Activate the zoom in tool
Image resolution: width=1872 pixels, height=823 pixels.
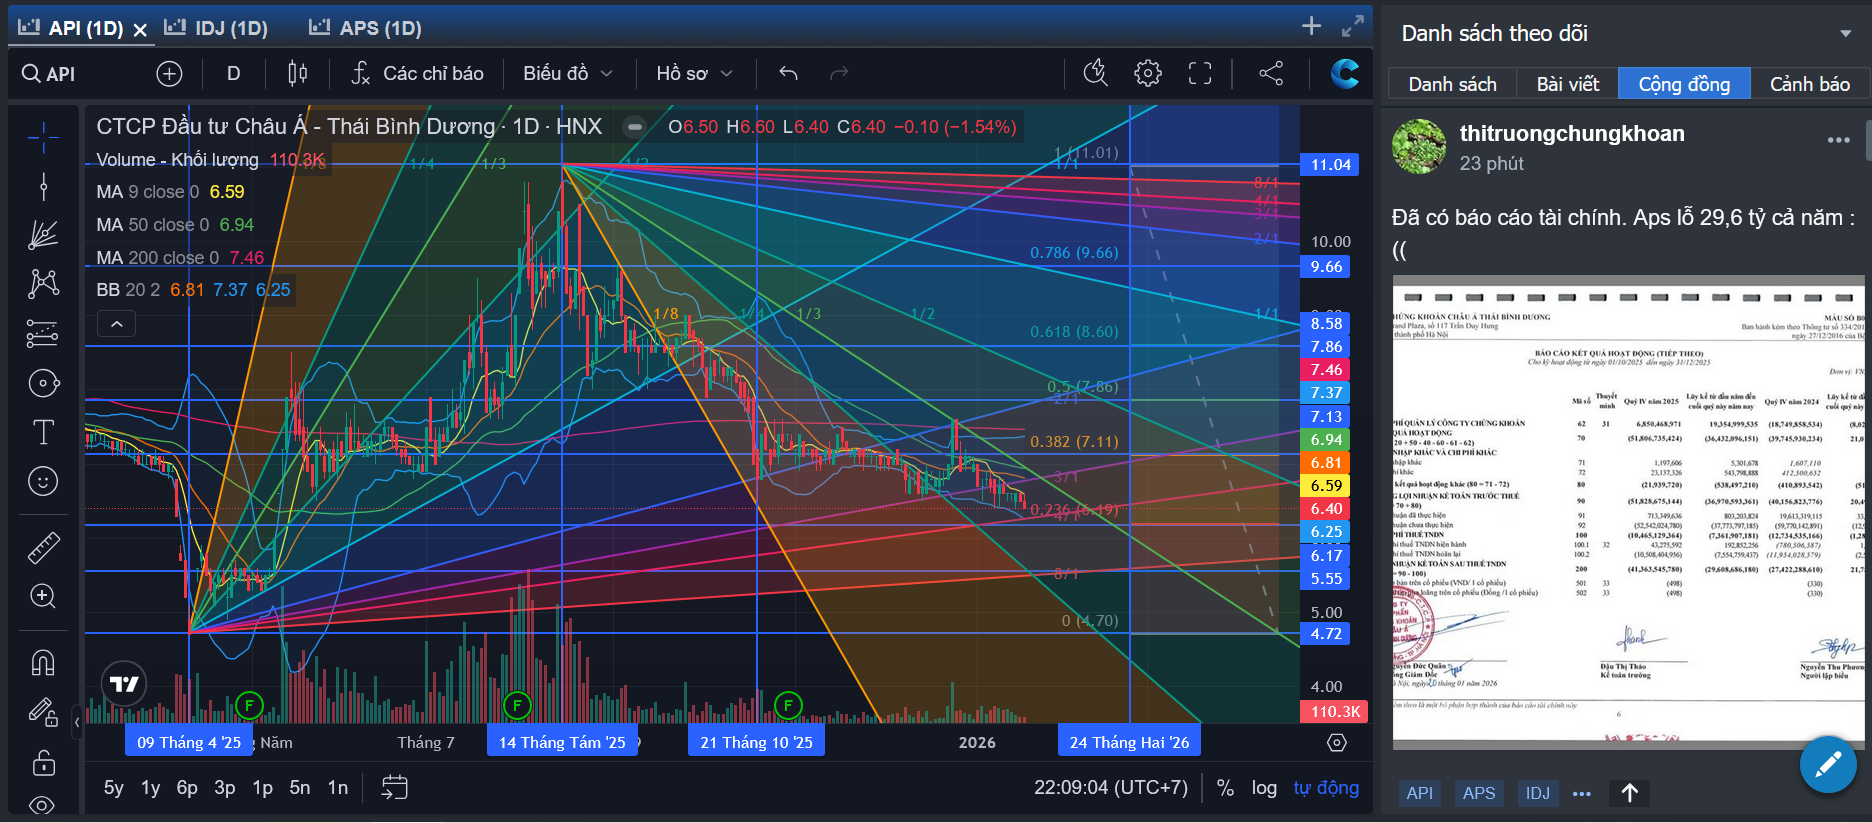(43, 596)
